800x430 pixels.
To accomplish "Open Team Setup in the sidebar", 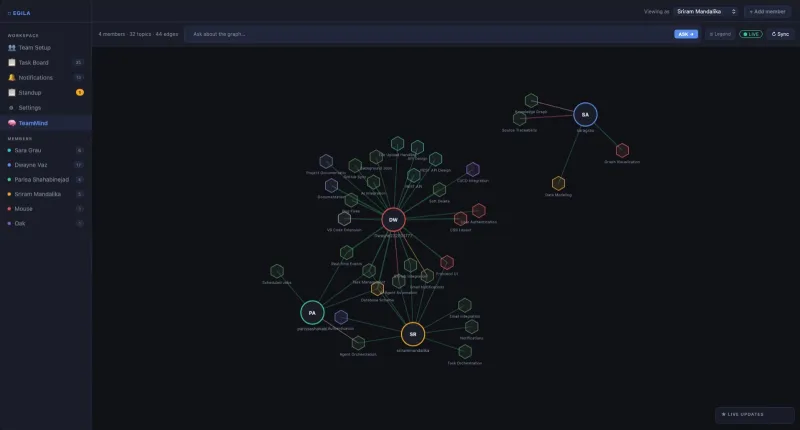I will (46, 47).
